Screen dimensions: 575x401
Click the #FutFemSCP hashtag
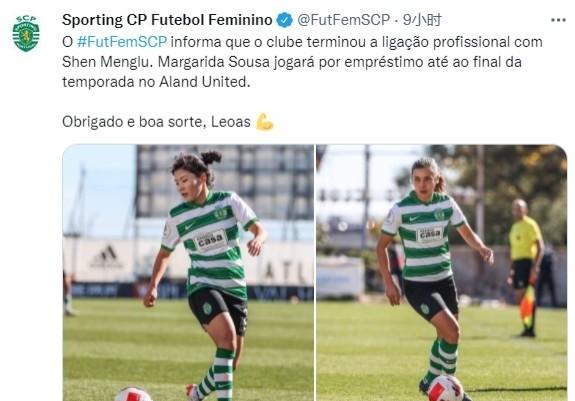tap(122, 42)
